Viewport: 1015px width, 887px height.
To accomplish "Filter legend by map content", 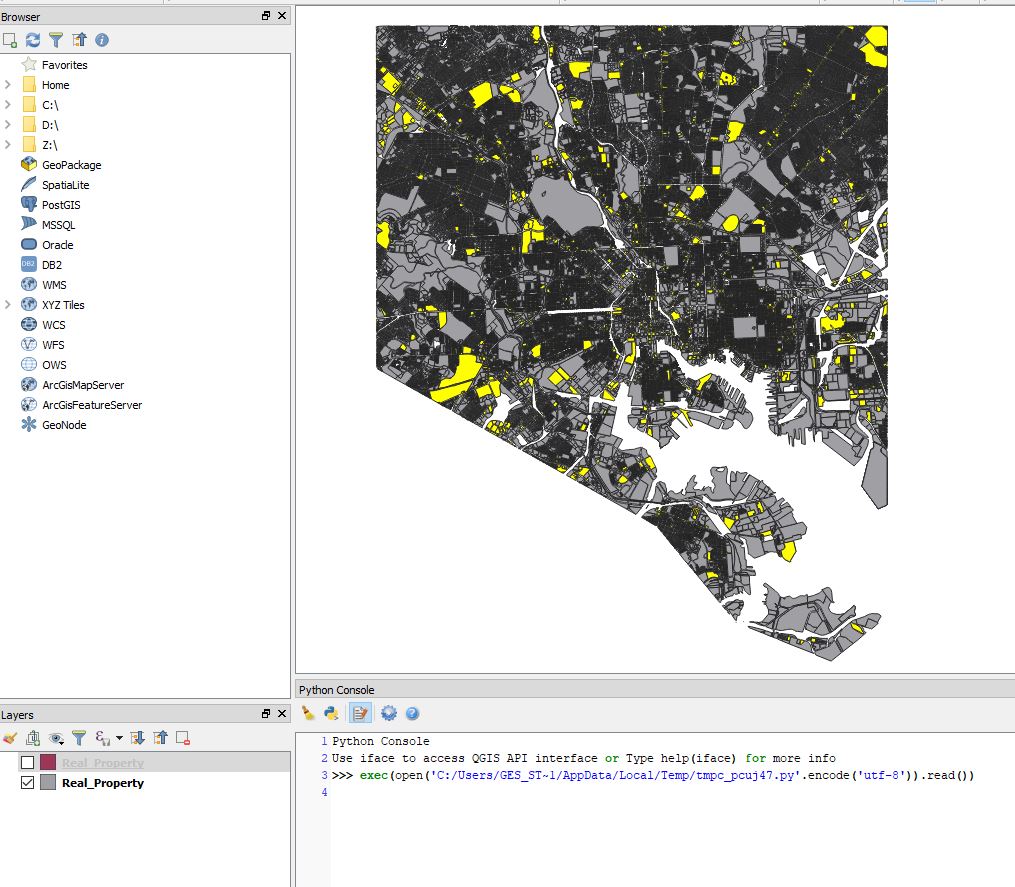I will coord(79,738).
